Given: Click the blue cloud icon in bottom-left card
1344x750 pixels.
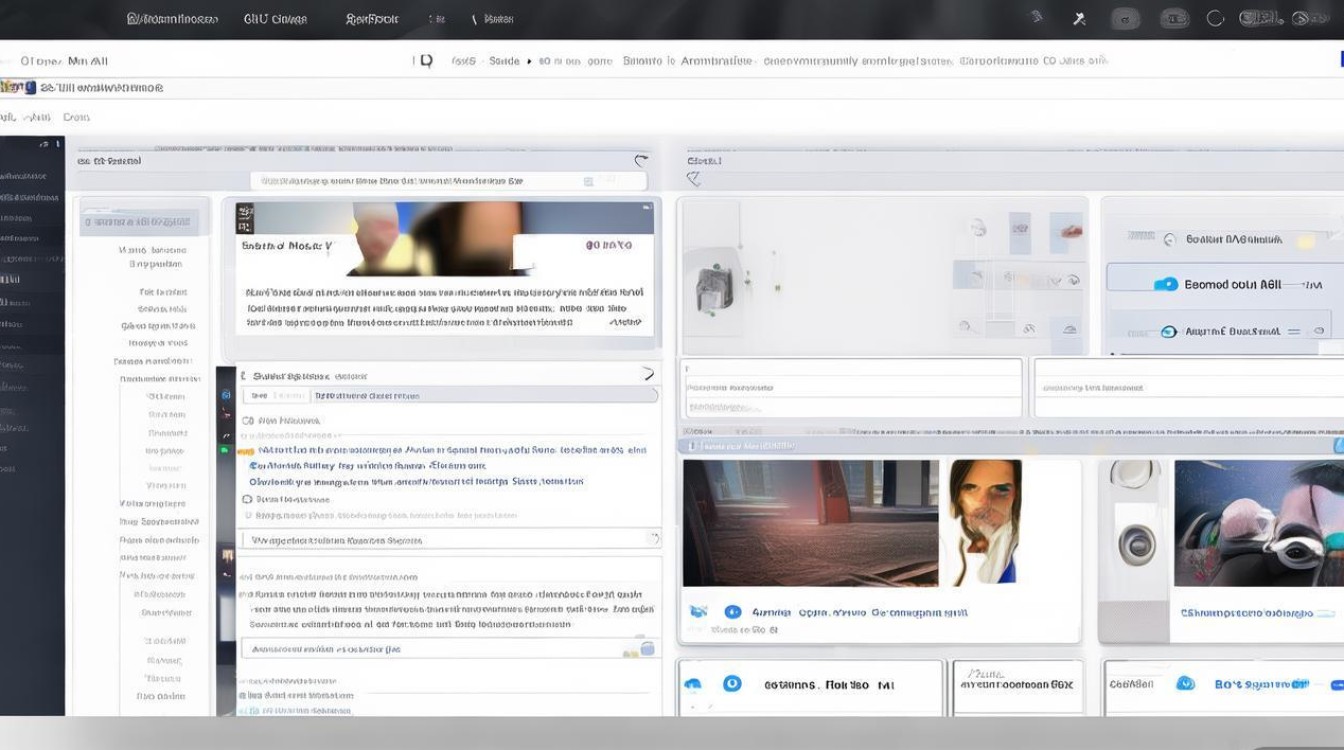Looking at the screenshot, I should click(693, 685).
